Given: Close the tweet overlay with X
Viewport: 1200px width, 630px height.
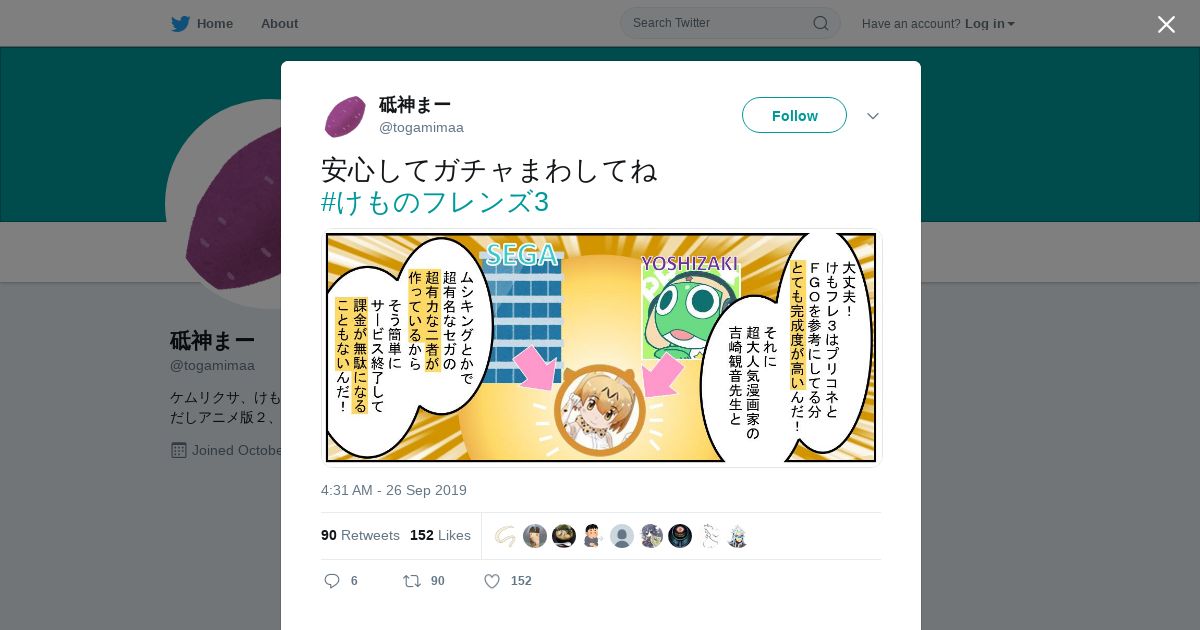Looking at the screenshot, I should [x=1166, y=24].
